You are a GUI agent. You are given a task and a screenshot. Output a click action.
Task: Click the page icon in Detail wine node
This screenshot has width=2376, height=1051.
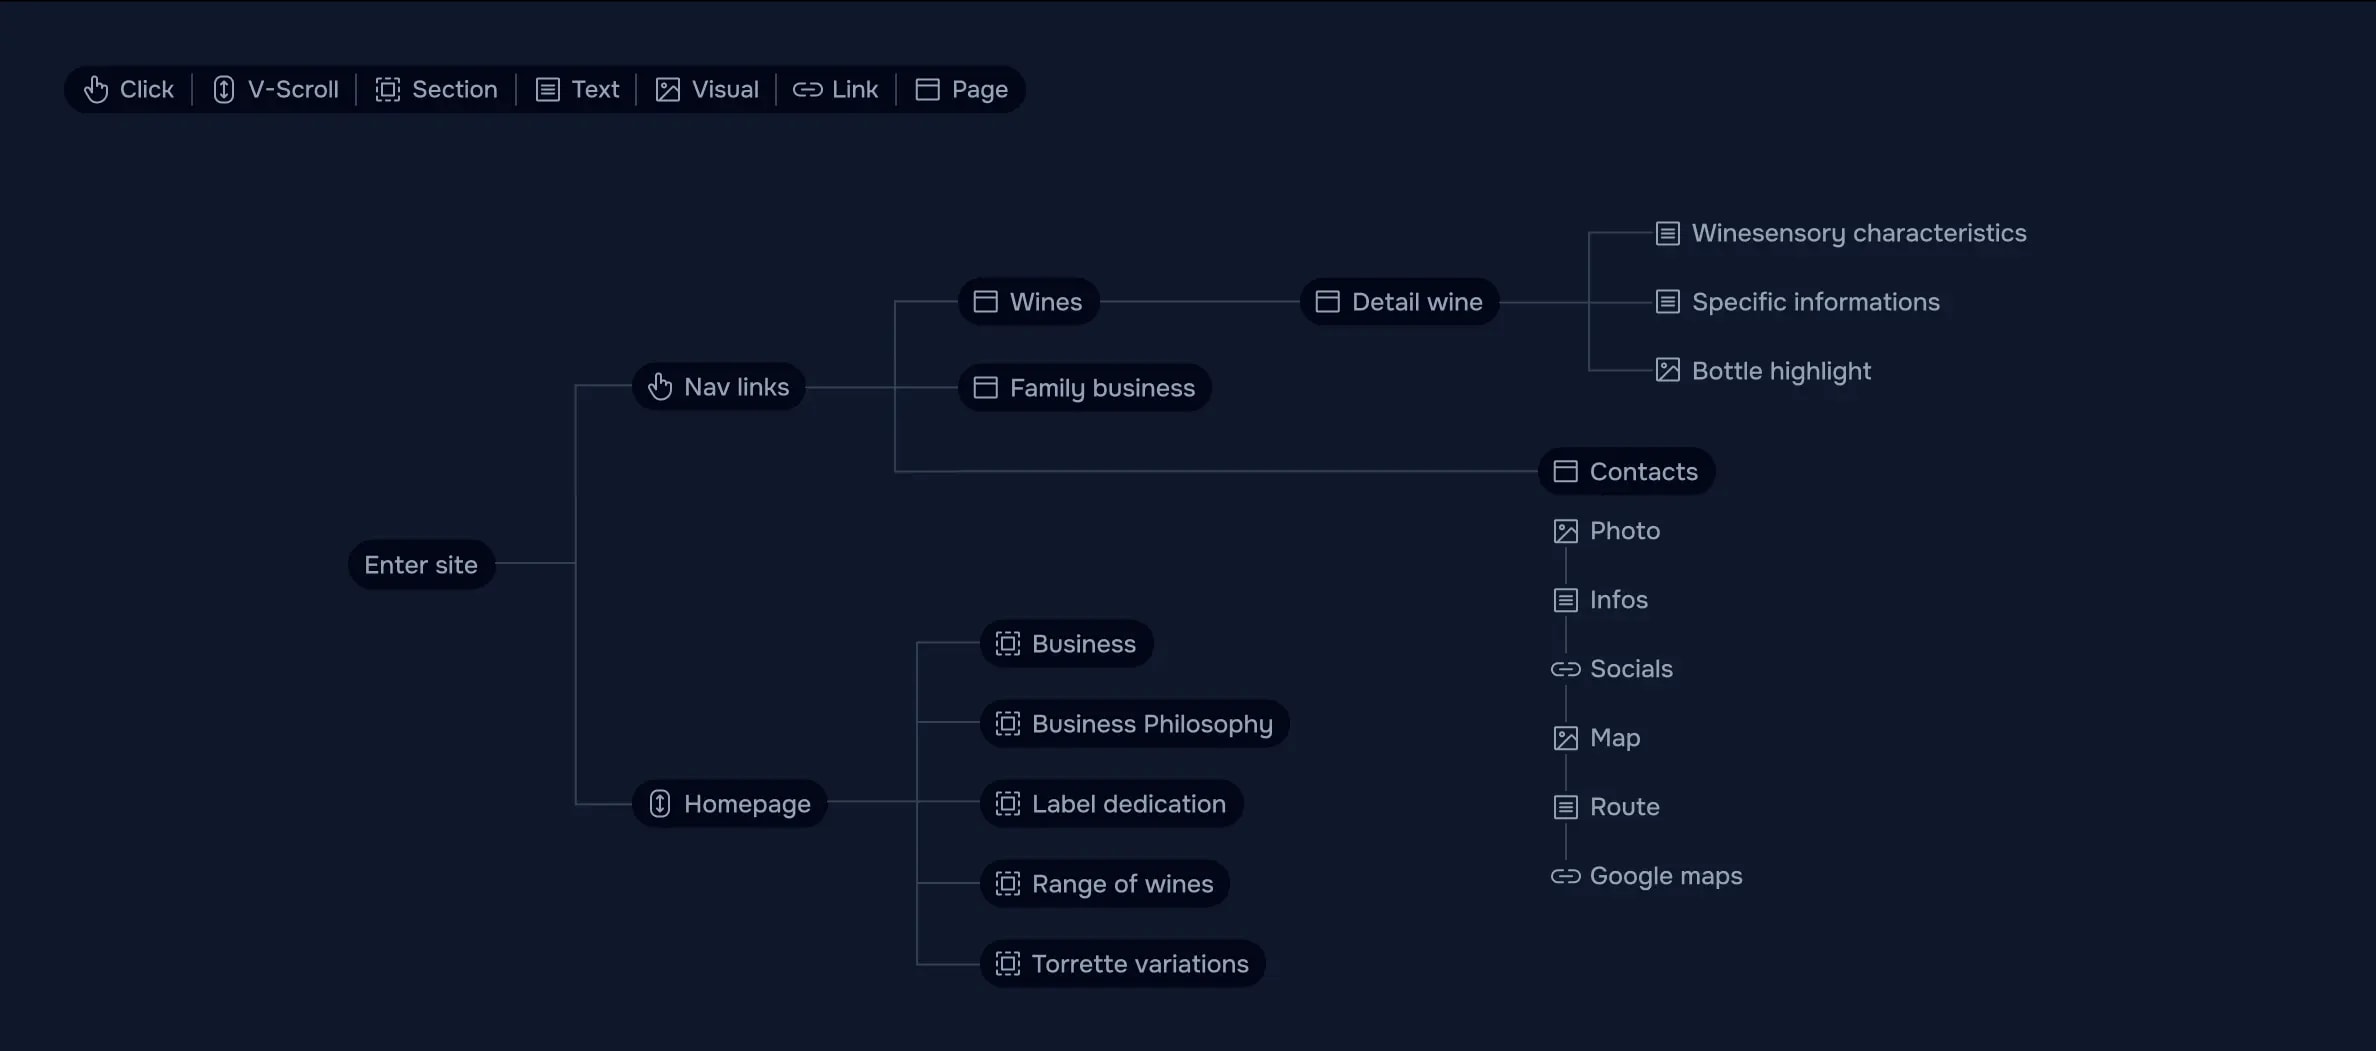(1328, 302)
